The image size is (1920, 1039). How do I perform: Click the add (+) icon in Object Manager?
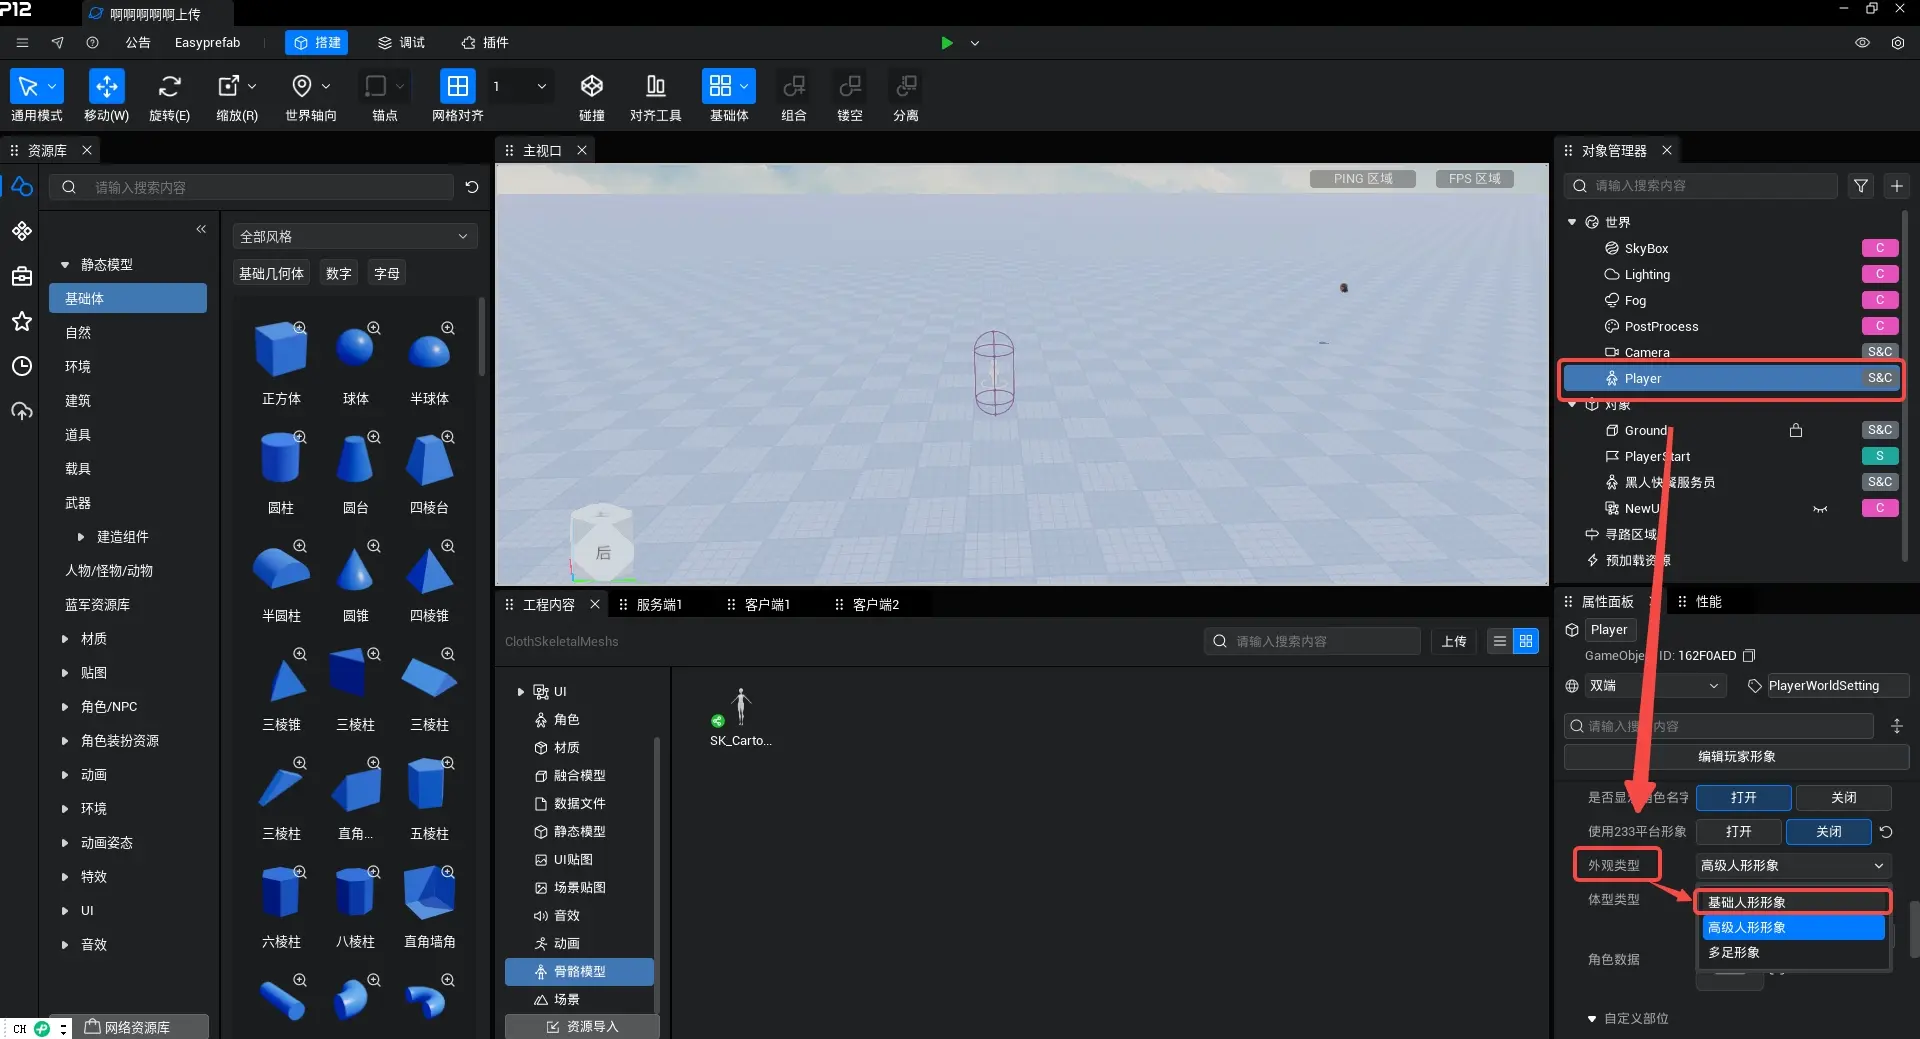(x=1896, y=186)
